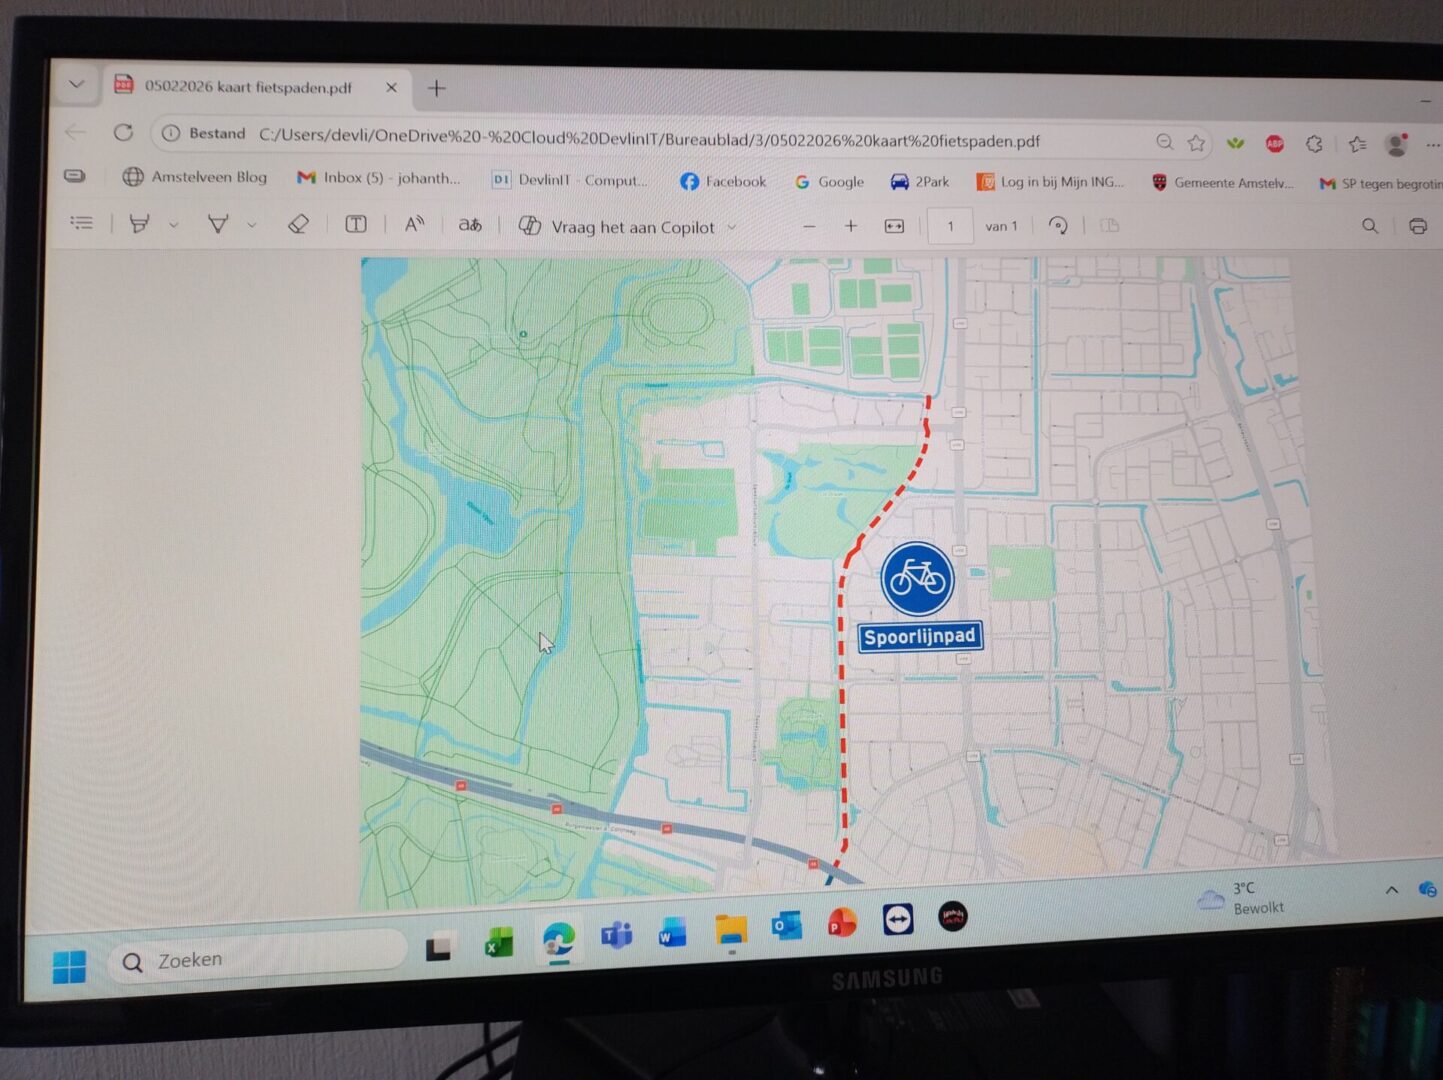
Task: Toggle the table of contents sidebar
Action: point(82,222)
